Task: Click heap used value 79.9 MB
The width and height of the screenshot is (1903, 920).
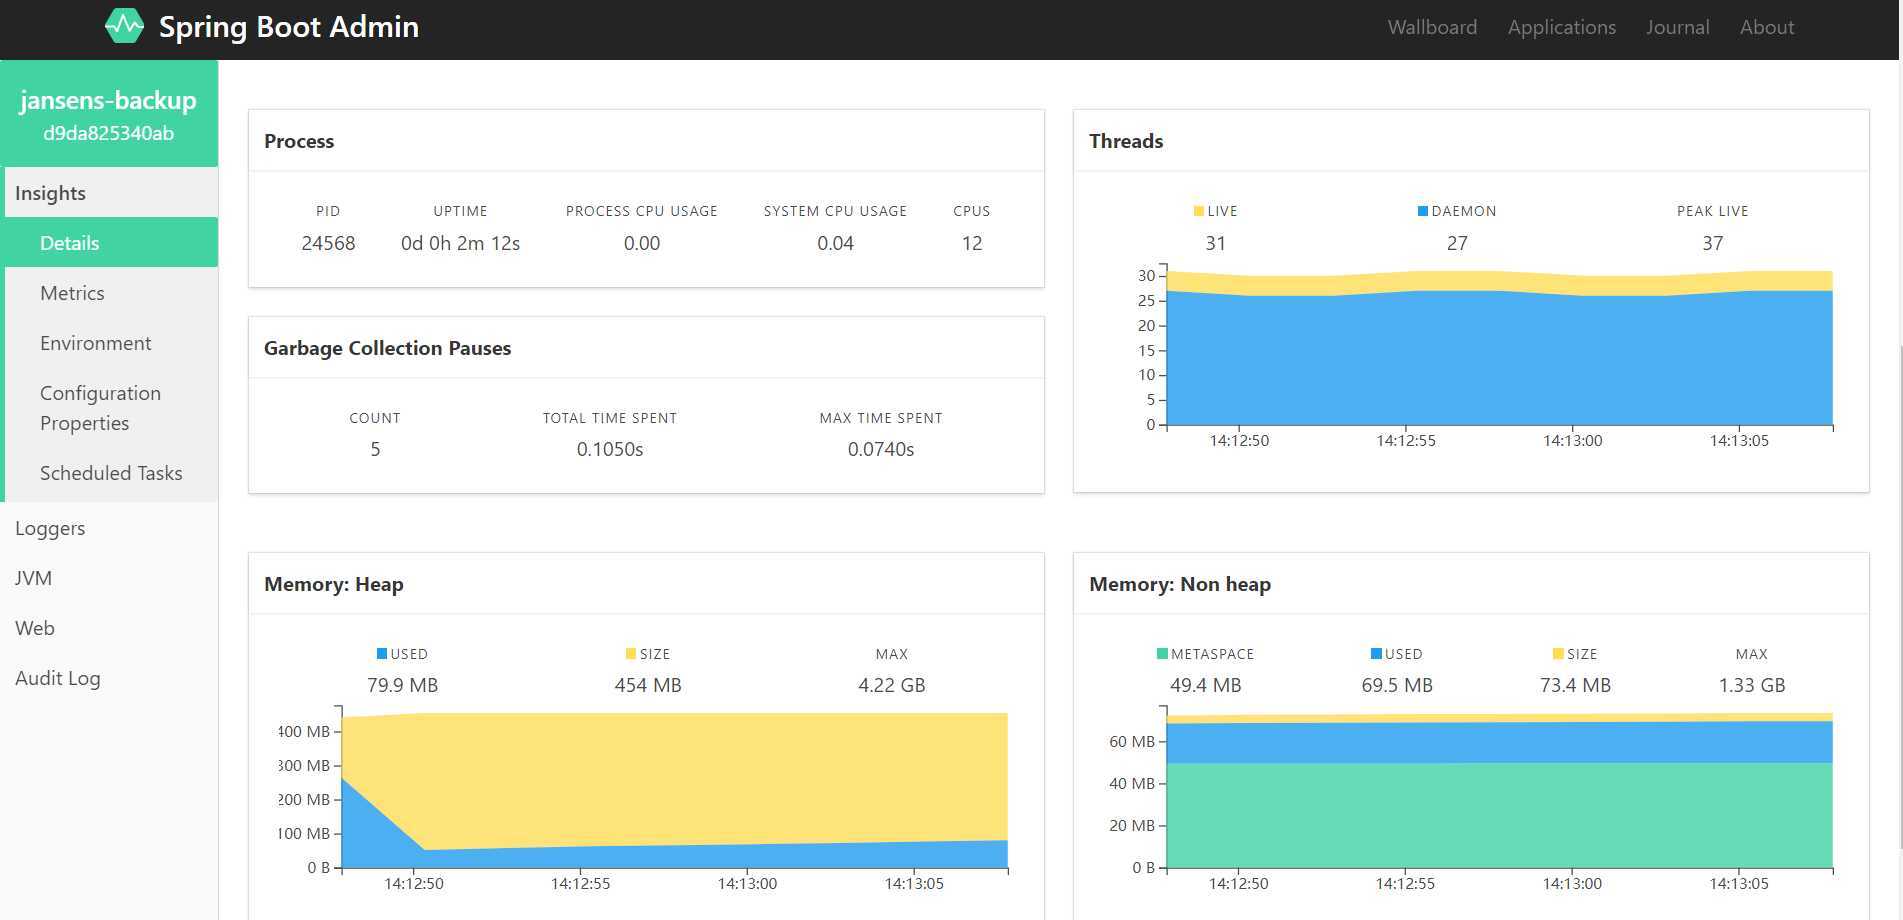Action: [x=403, y=685]
